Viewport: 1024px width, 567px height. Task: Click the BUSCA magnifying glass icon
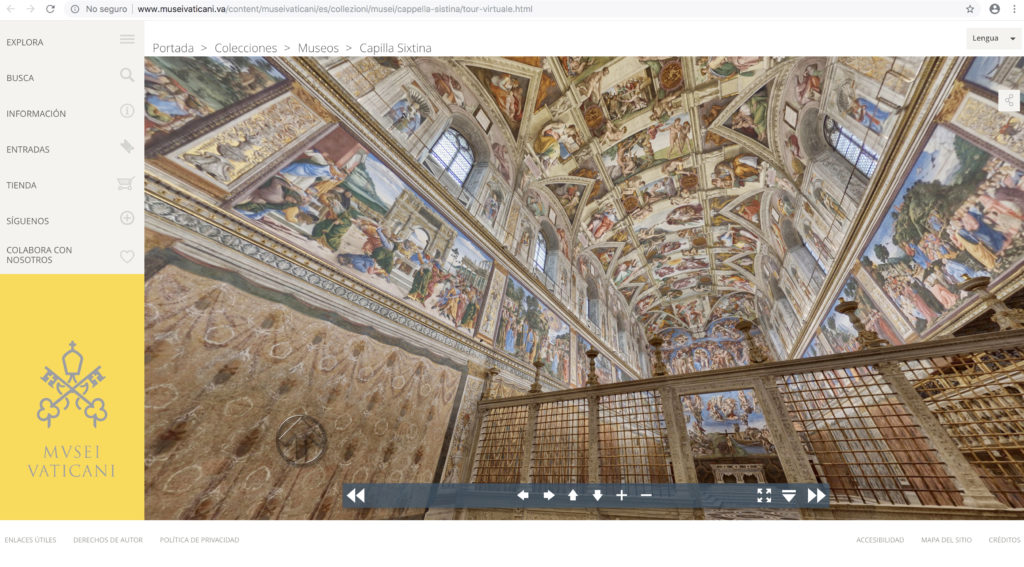[127, 75]
